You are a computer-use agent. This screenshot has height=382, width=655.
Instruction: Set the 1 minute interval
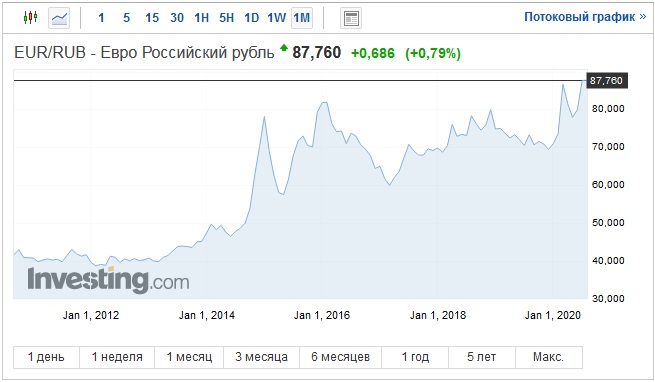point(101,18)
